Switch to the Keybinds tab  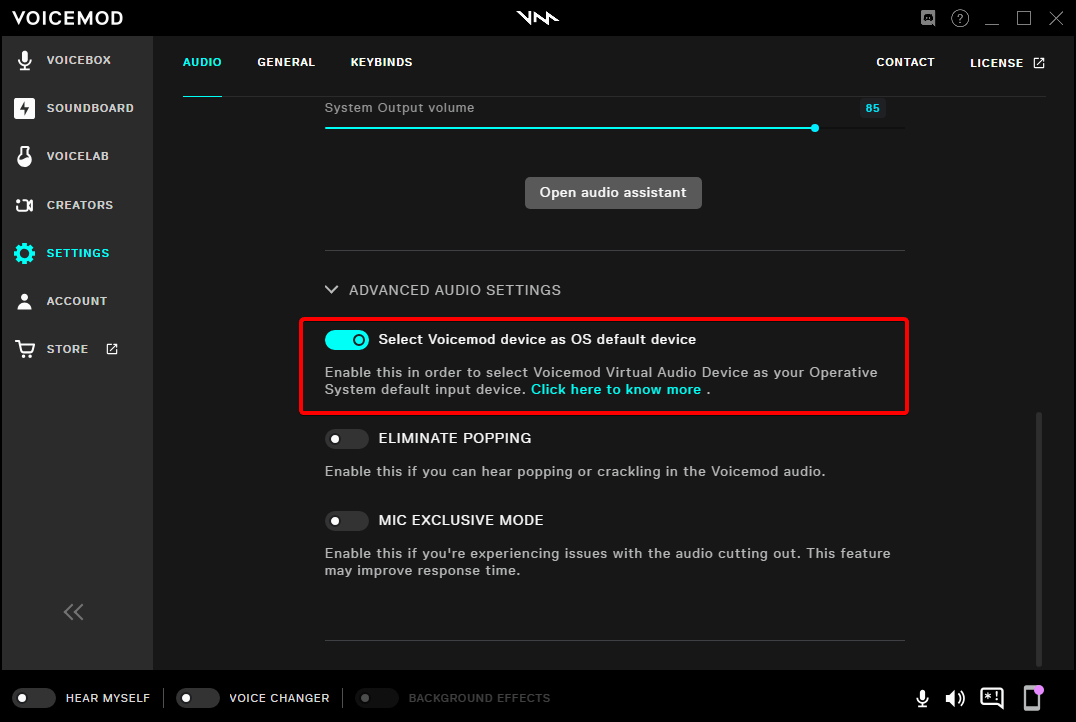381,62
